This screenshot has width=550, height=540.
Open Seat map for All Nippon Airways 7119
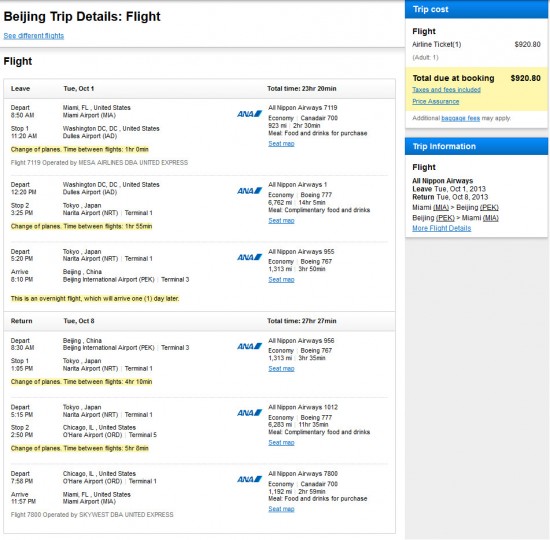tap(281, 144)
